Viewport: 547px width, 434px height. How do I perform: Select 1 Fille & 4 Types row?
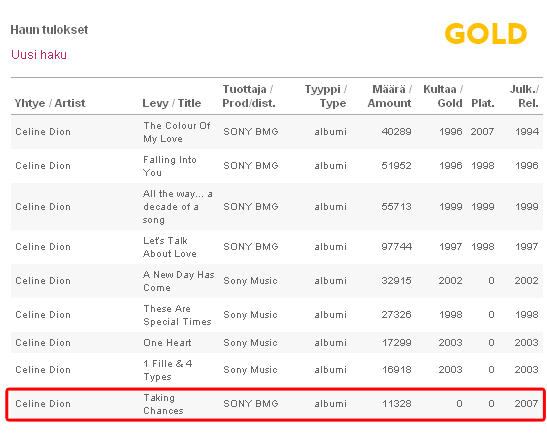click(277, 370)
